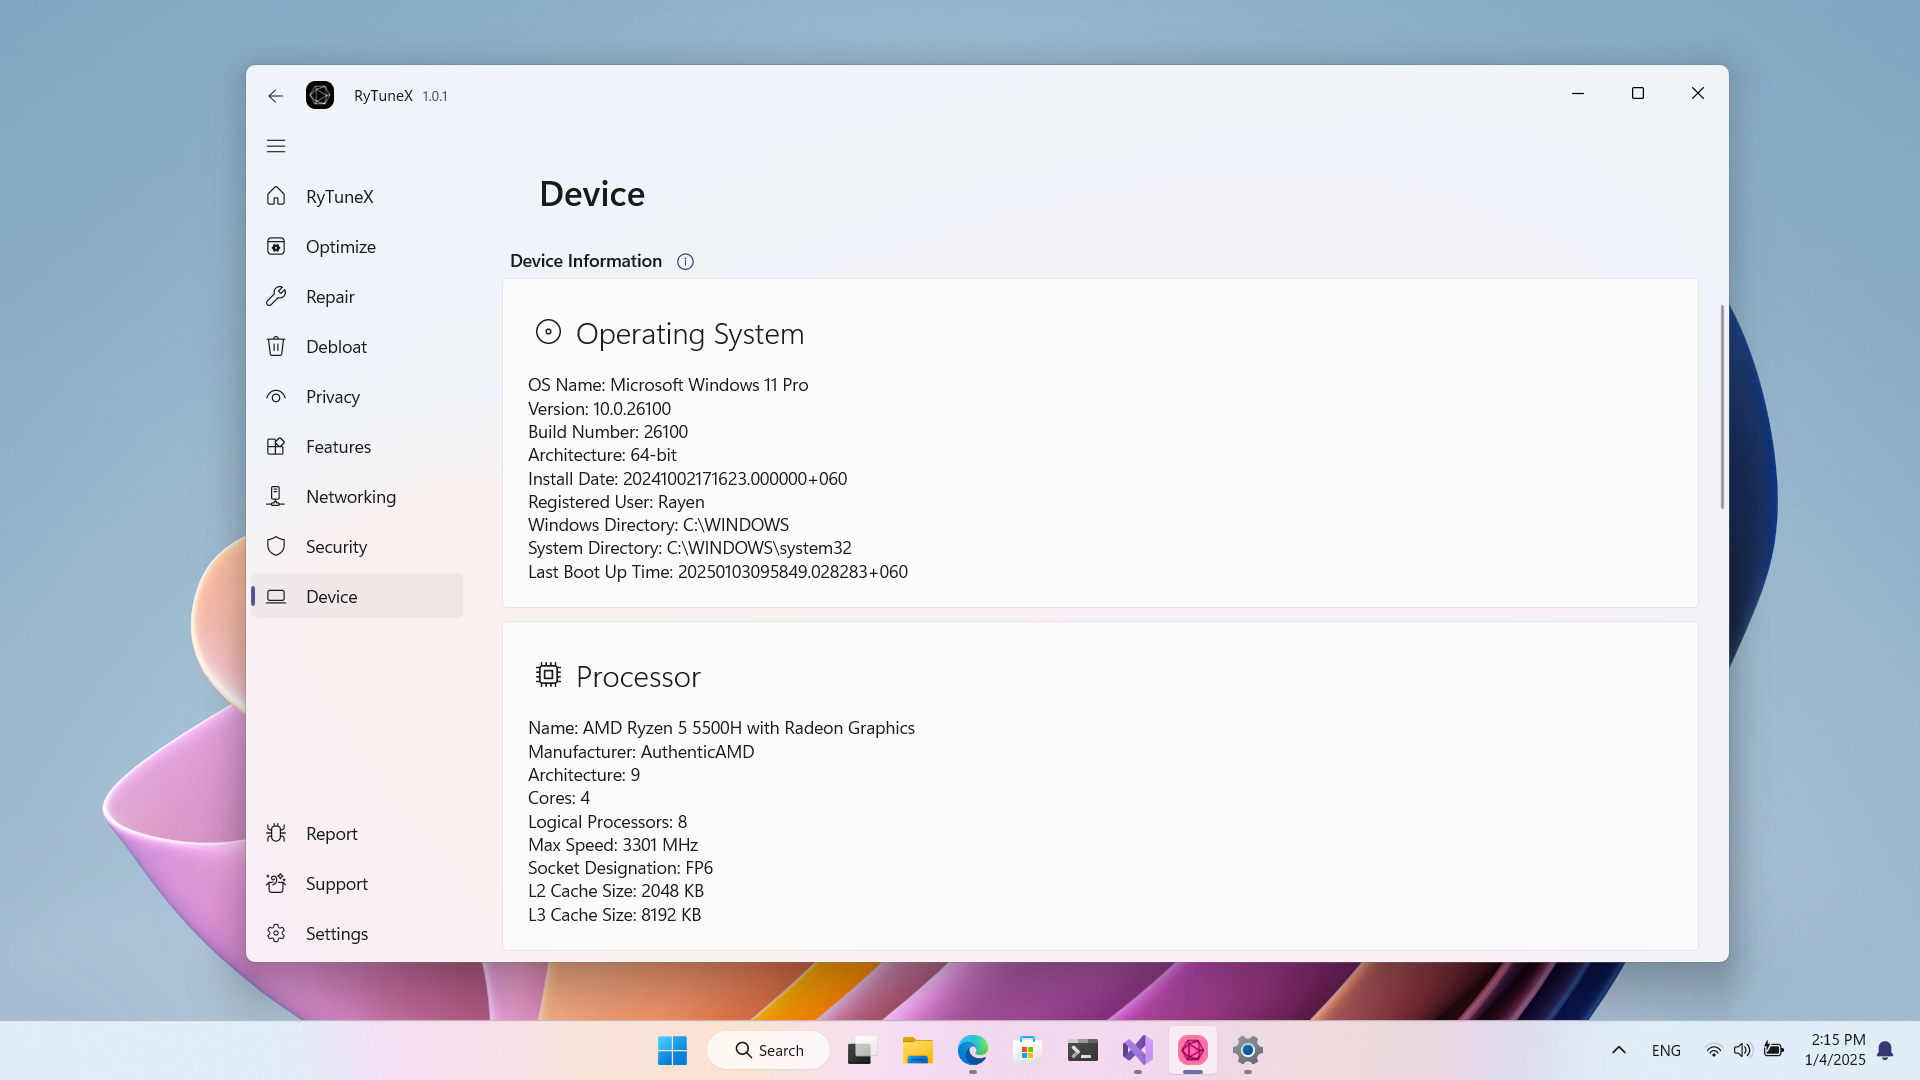The height and width of the screenshot is (1080, 1920).
Task: Click 'Manufacturer: AuthenticAMD' line
Action: point(641,752)
